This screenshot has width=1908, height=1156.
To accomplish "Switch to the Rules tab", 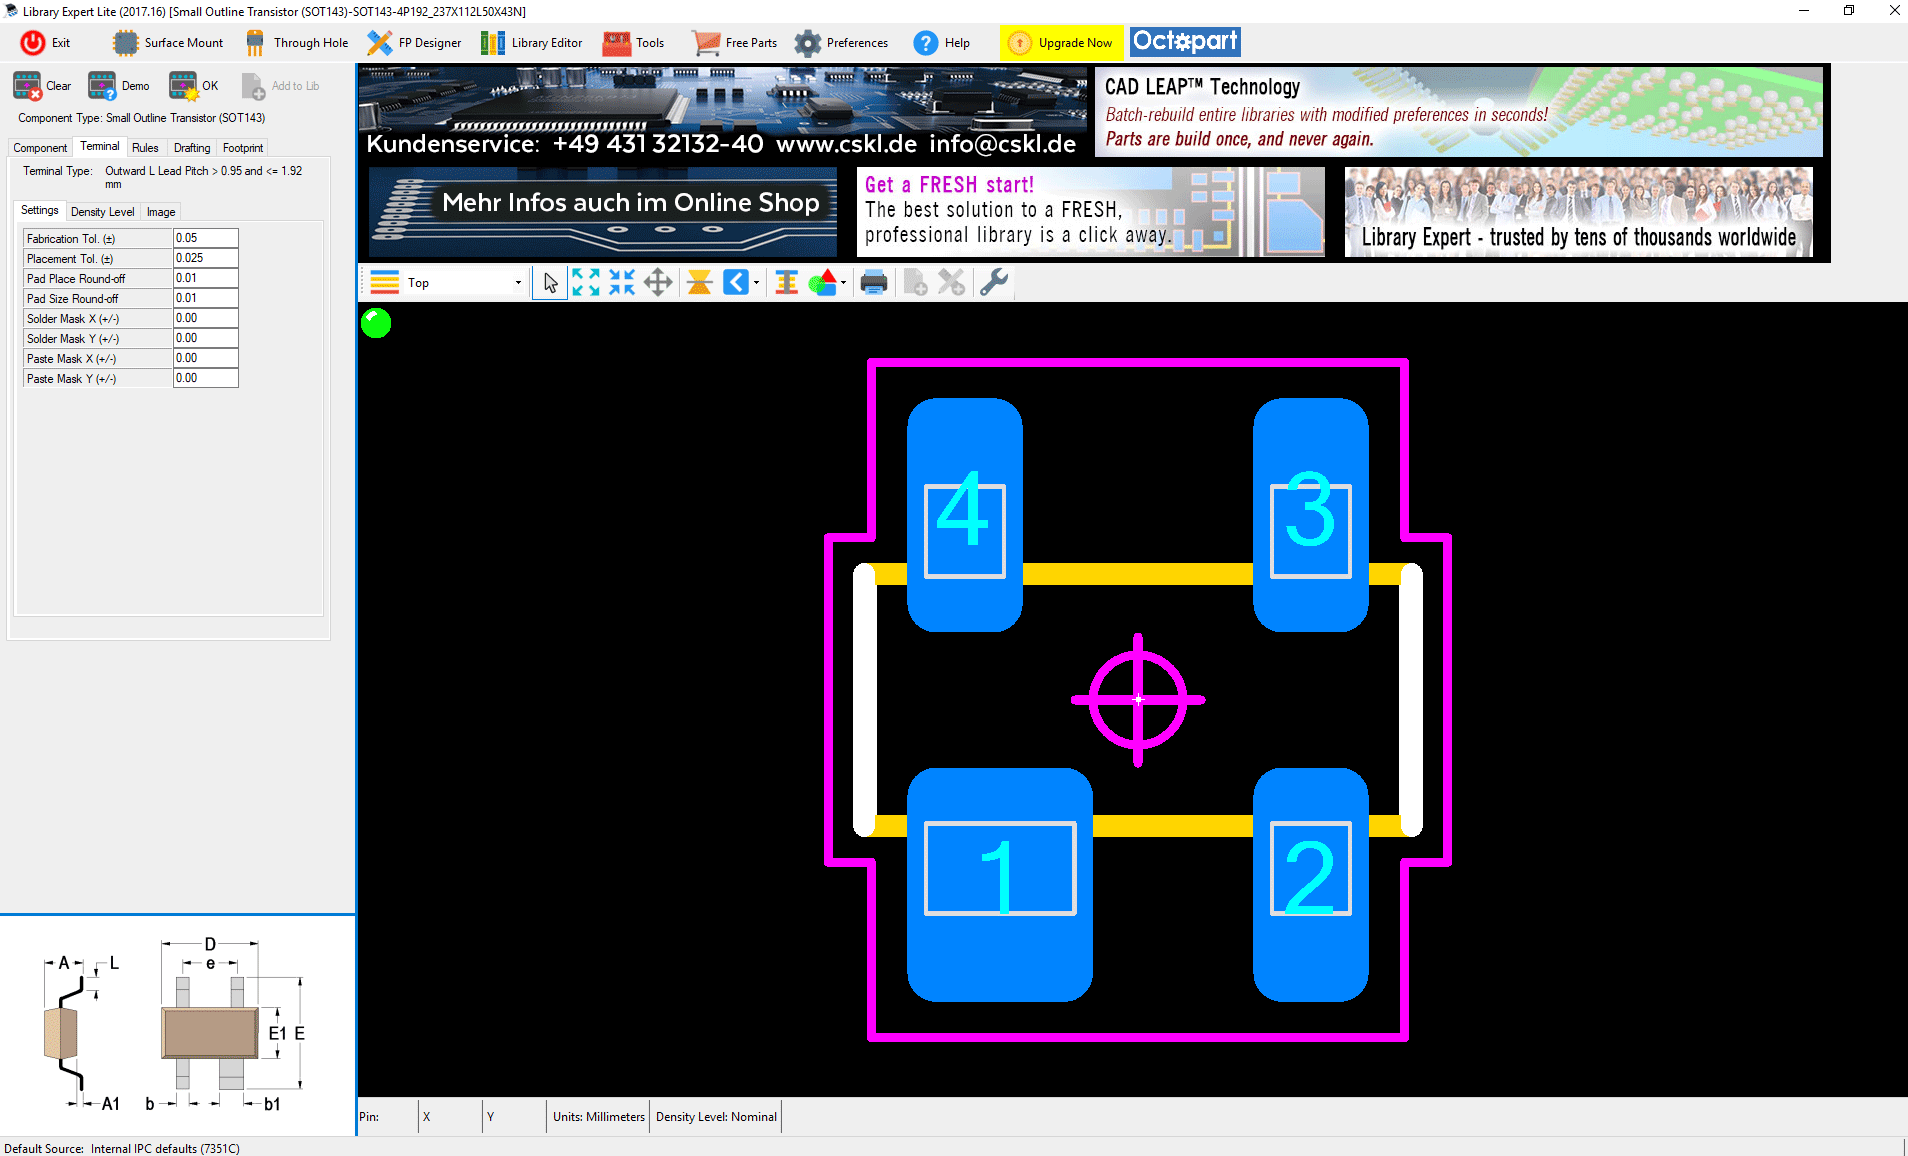I will [x=145, y=148].
